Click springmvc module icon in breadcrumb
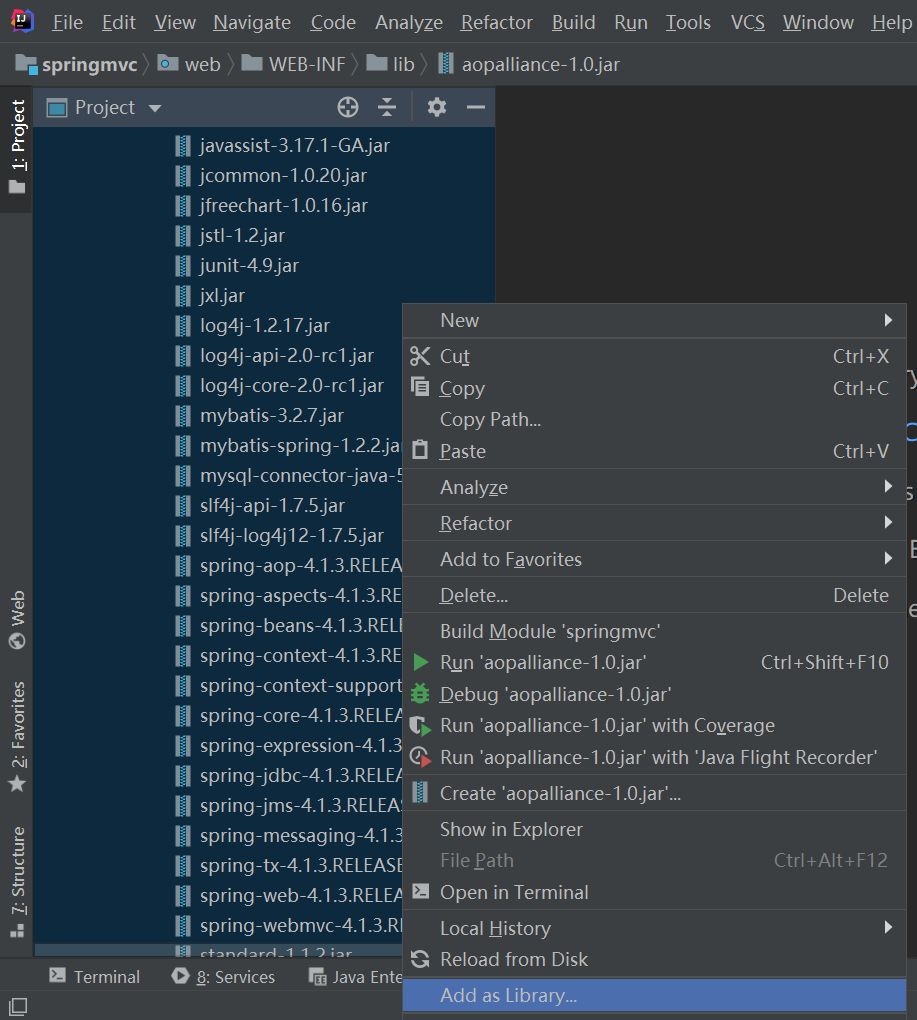 point(26,64)
